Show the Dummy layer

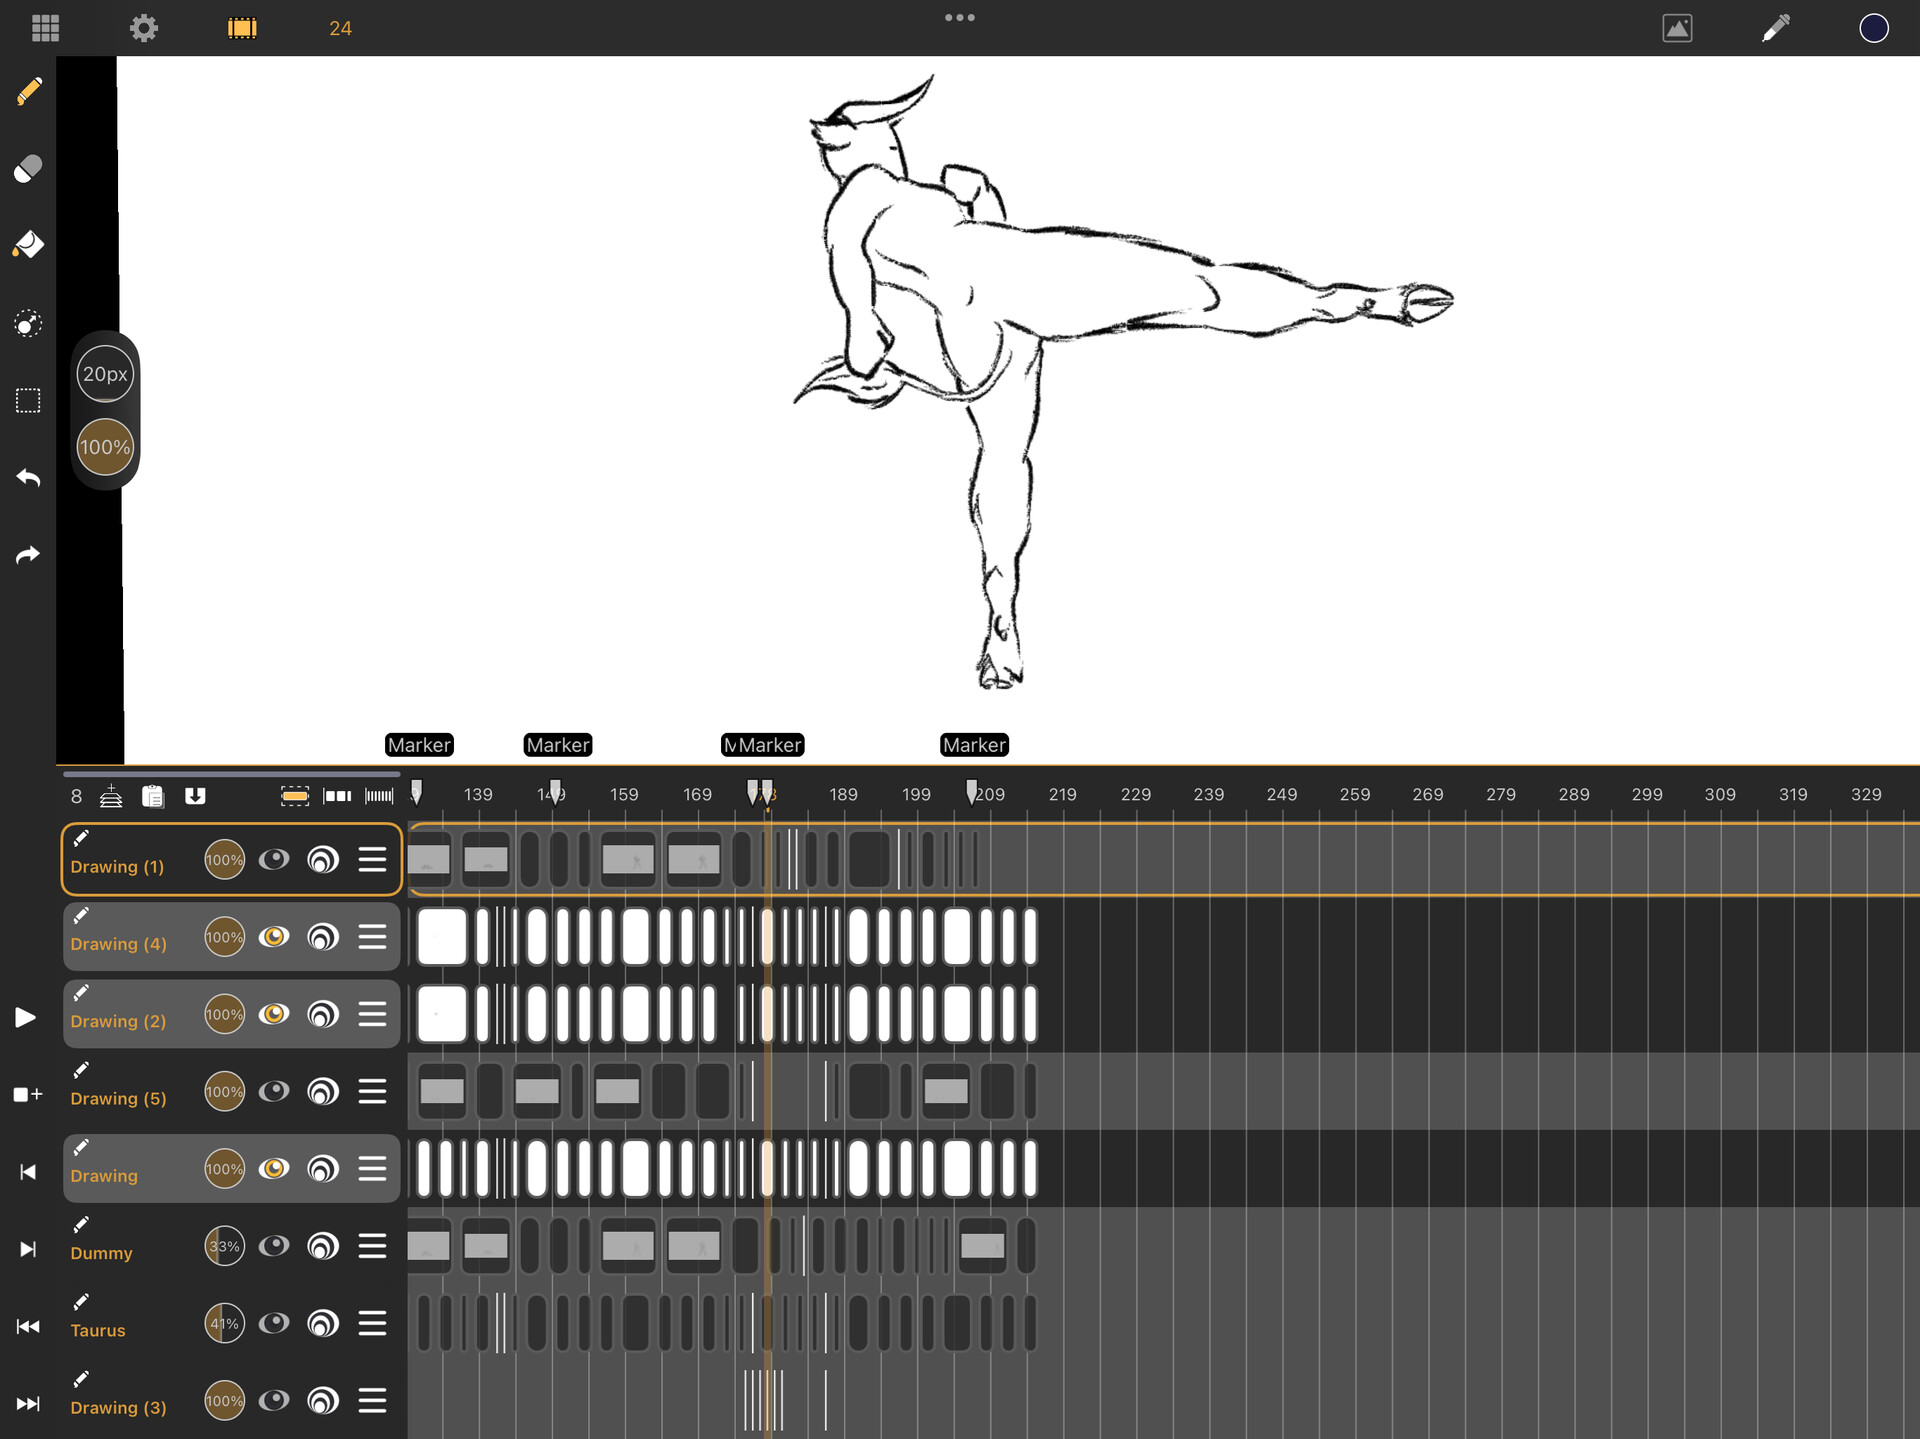(275, 1246)
